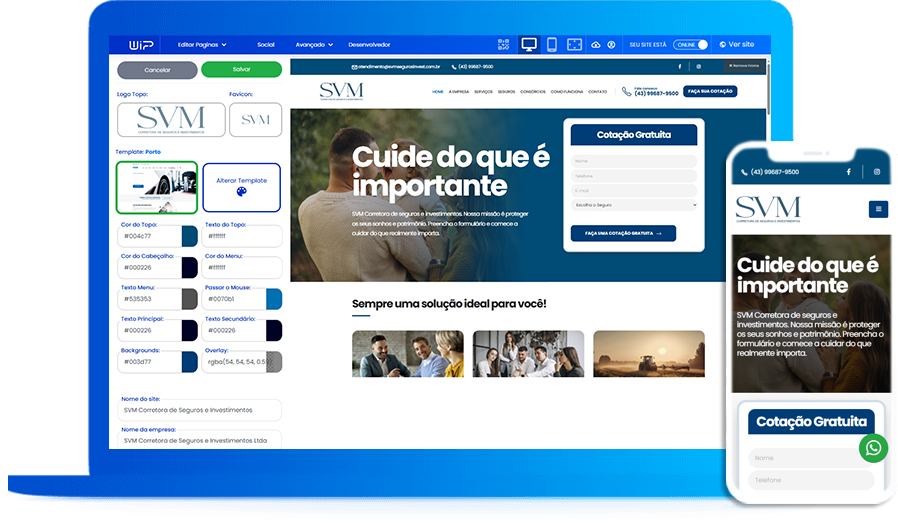The height and width of the screenshot is (523, 898).
Task: Open the Cor do Cabeçalho color swatch
Action: tap(190, 268)
